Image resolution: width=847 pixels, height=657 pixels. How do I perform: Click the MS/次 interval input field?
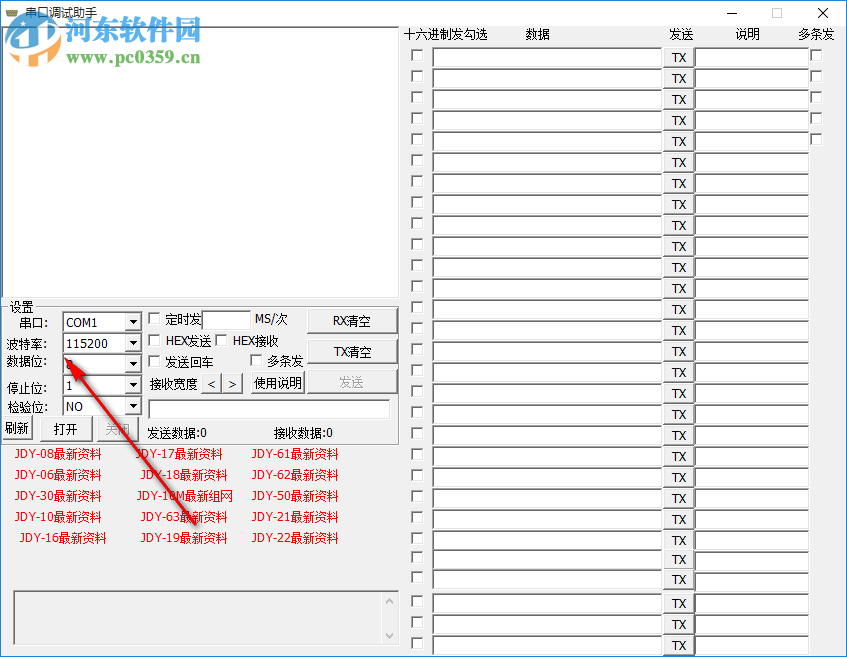pyautogui.click(x=226, y=320)
